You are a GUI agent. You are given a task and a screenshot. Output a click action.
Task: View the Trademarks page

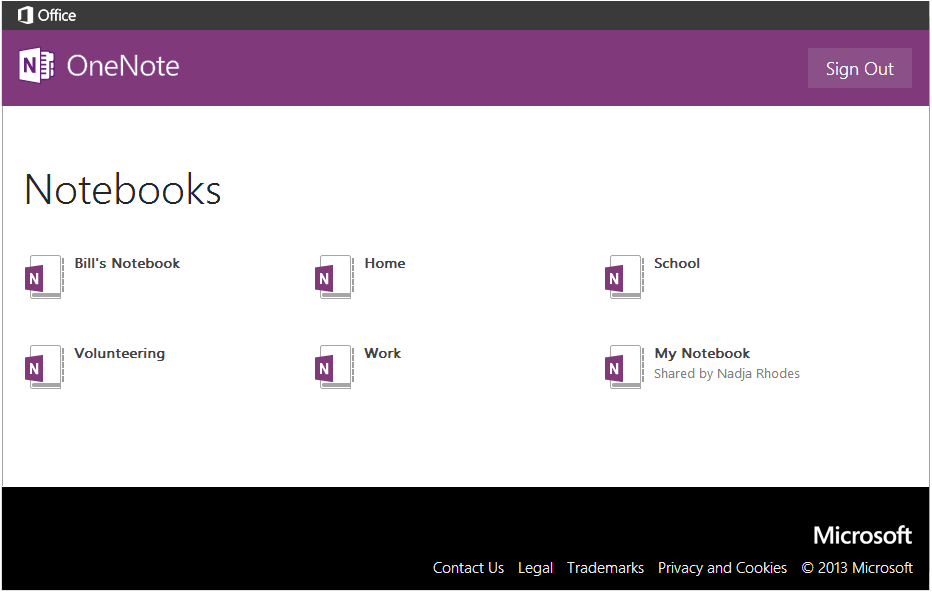coord(605,567)
